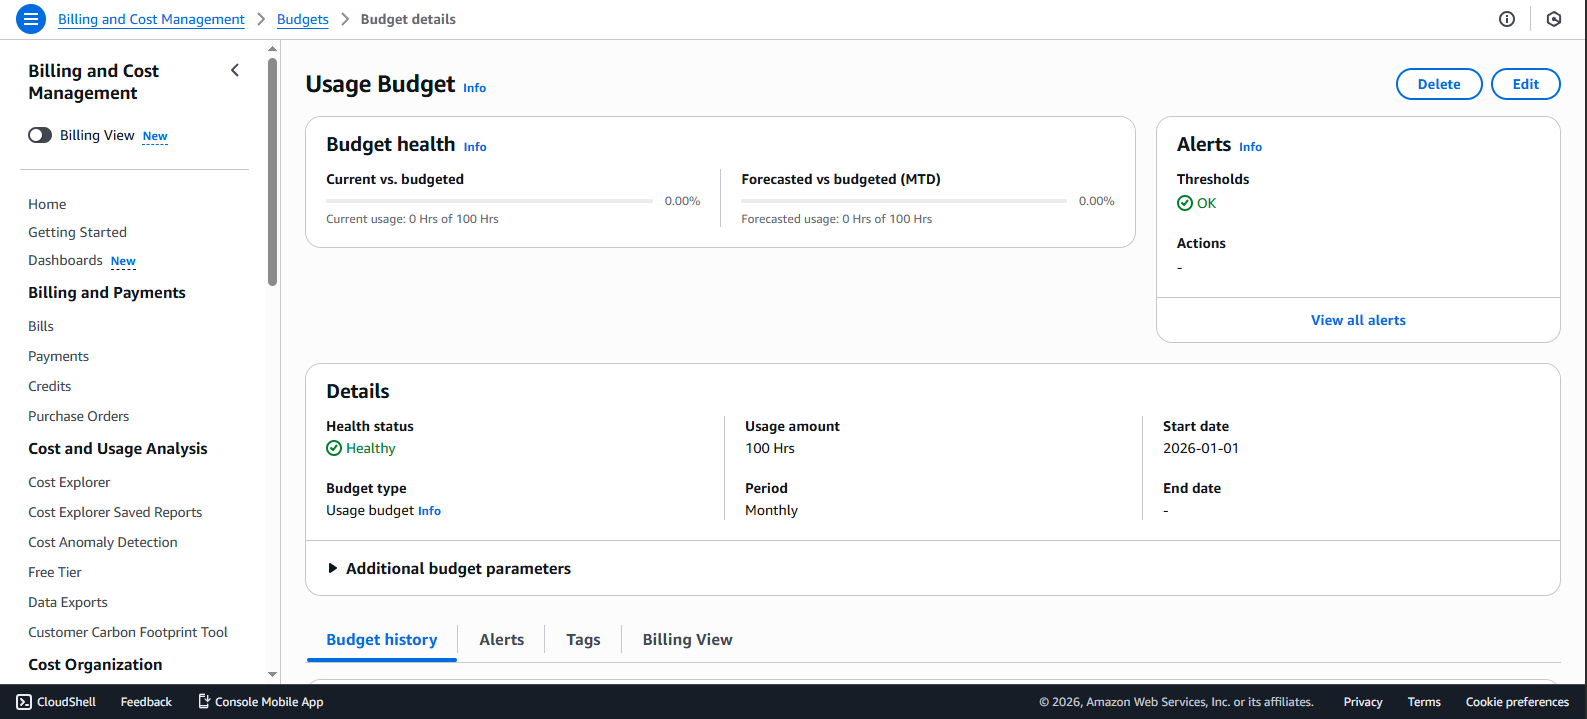The width and height of the screenshot is (1587, 719).
Task: Switch to the Tags tab
Action: [583, 640]
